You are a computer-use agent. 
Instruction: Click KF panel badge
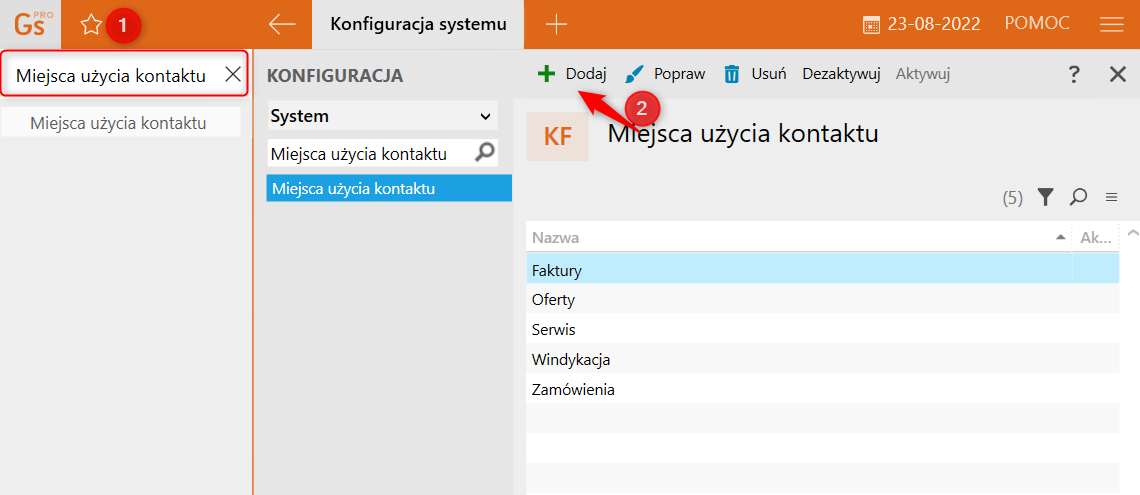(558, 137)
